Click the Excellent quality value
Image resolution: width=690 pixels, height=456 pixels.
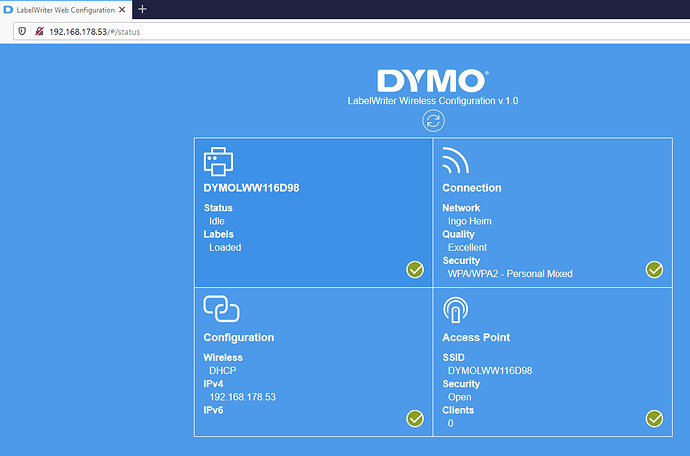(x=467, y=247)
